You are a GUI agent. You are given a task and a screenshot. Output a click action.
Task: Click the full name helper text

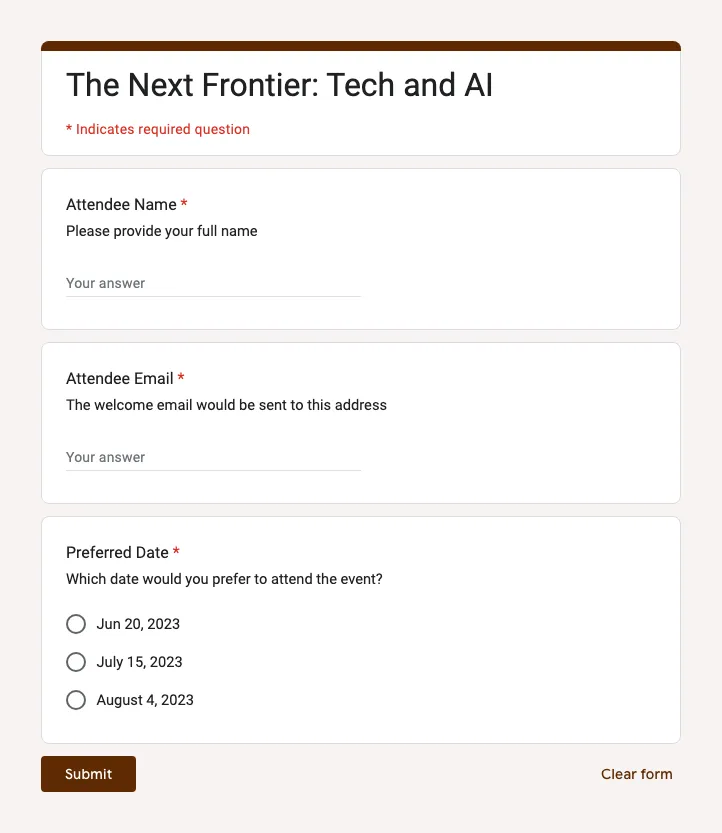(161, 231)
